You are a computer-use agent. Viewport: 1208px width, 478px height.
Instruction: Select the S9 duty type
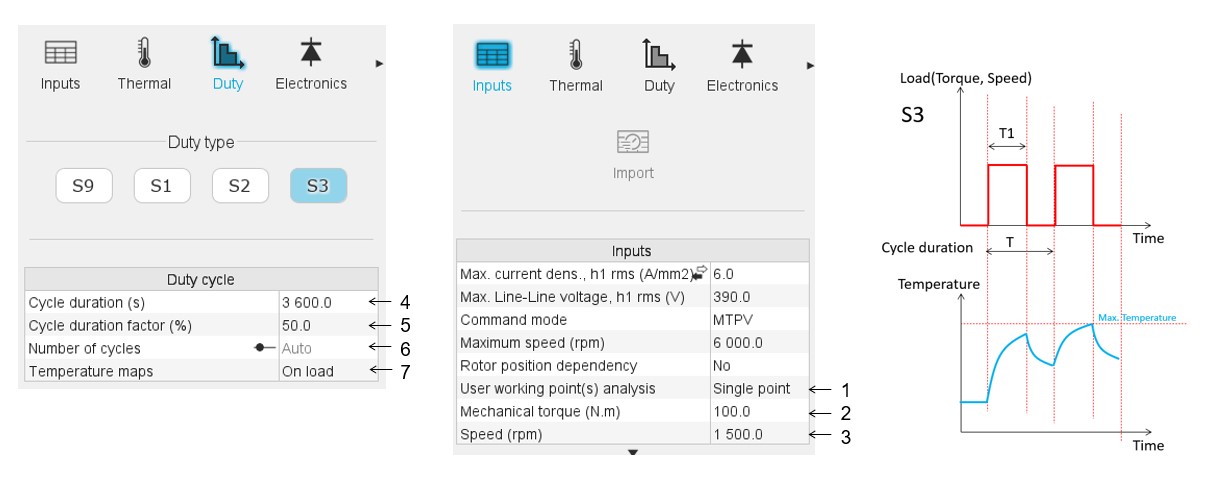point(84,186)
